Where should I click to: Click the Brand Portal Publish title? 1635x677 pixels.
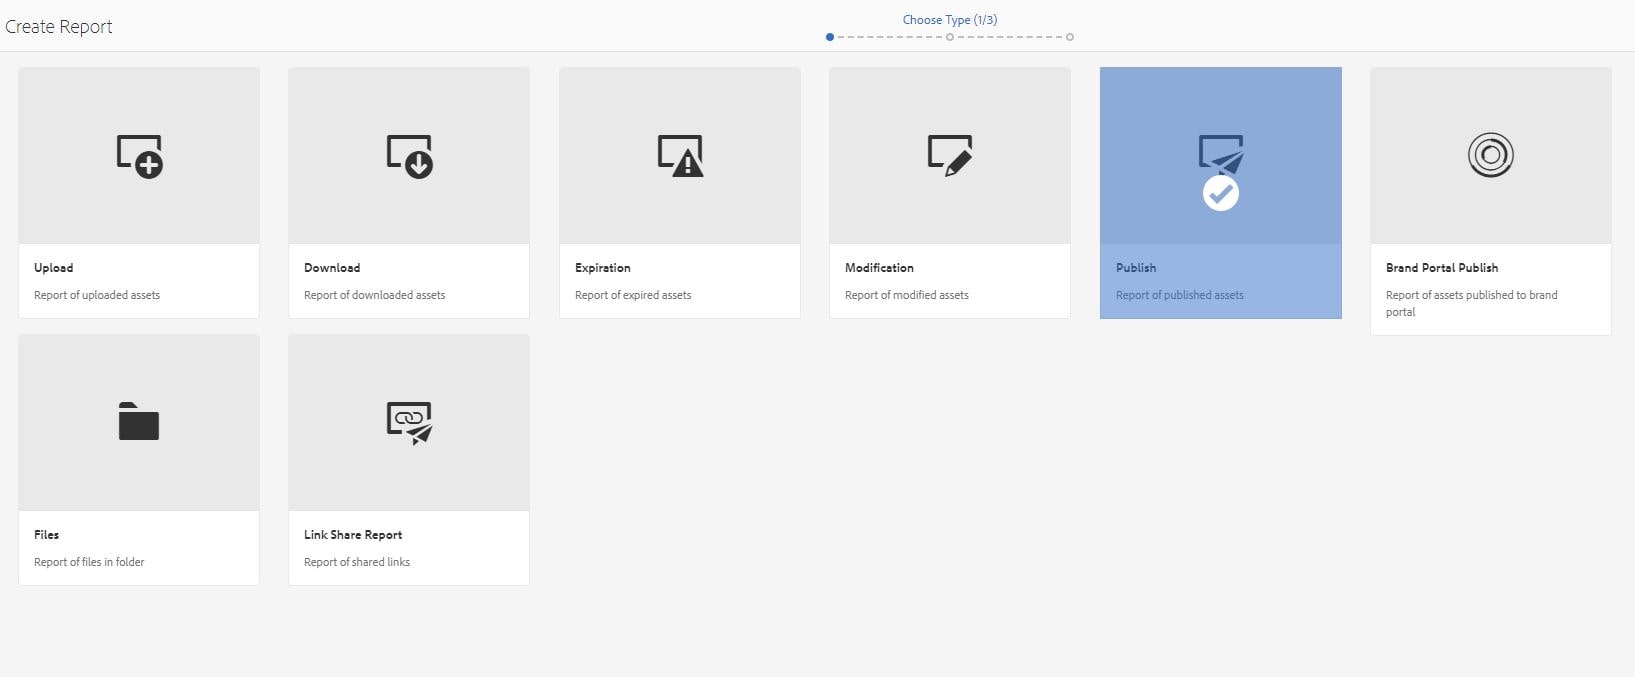[1442, 268]
